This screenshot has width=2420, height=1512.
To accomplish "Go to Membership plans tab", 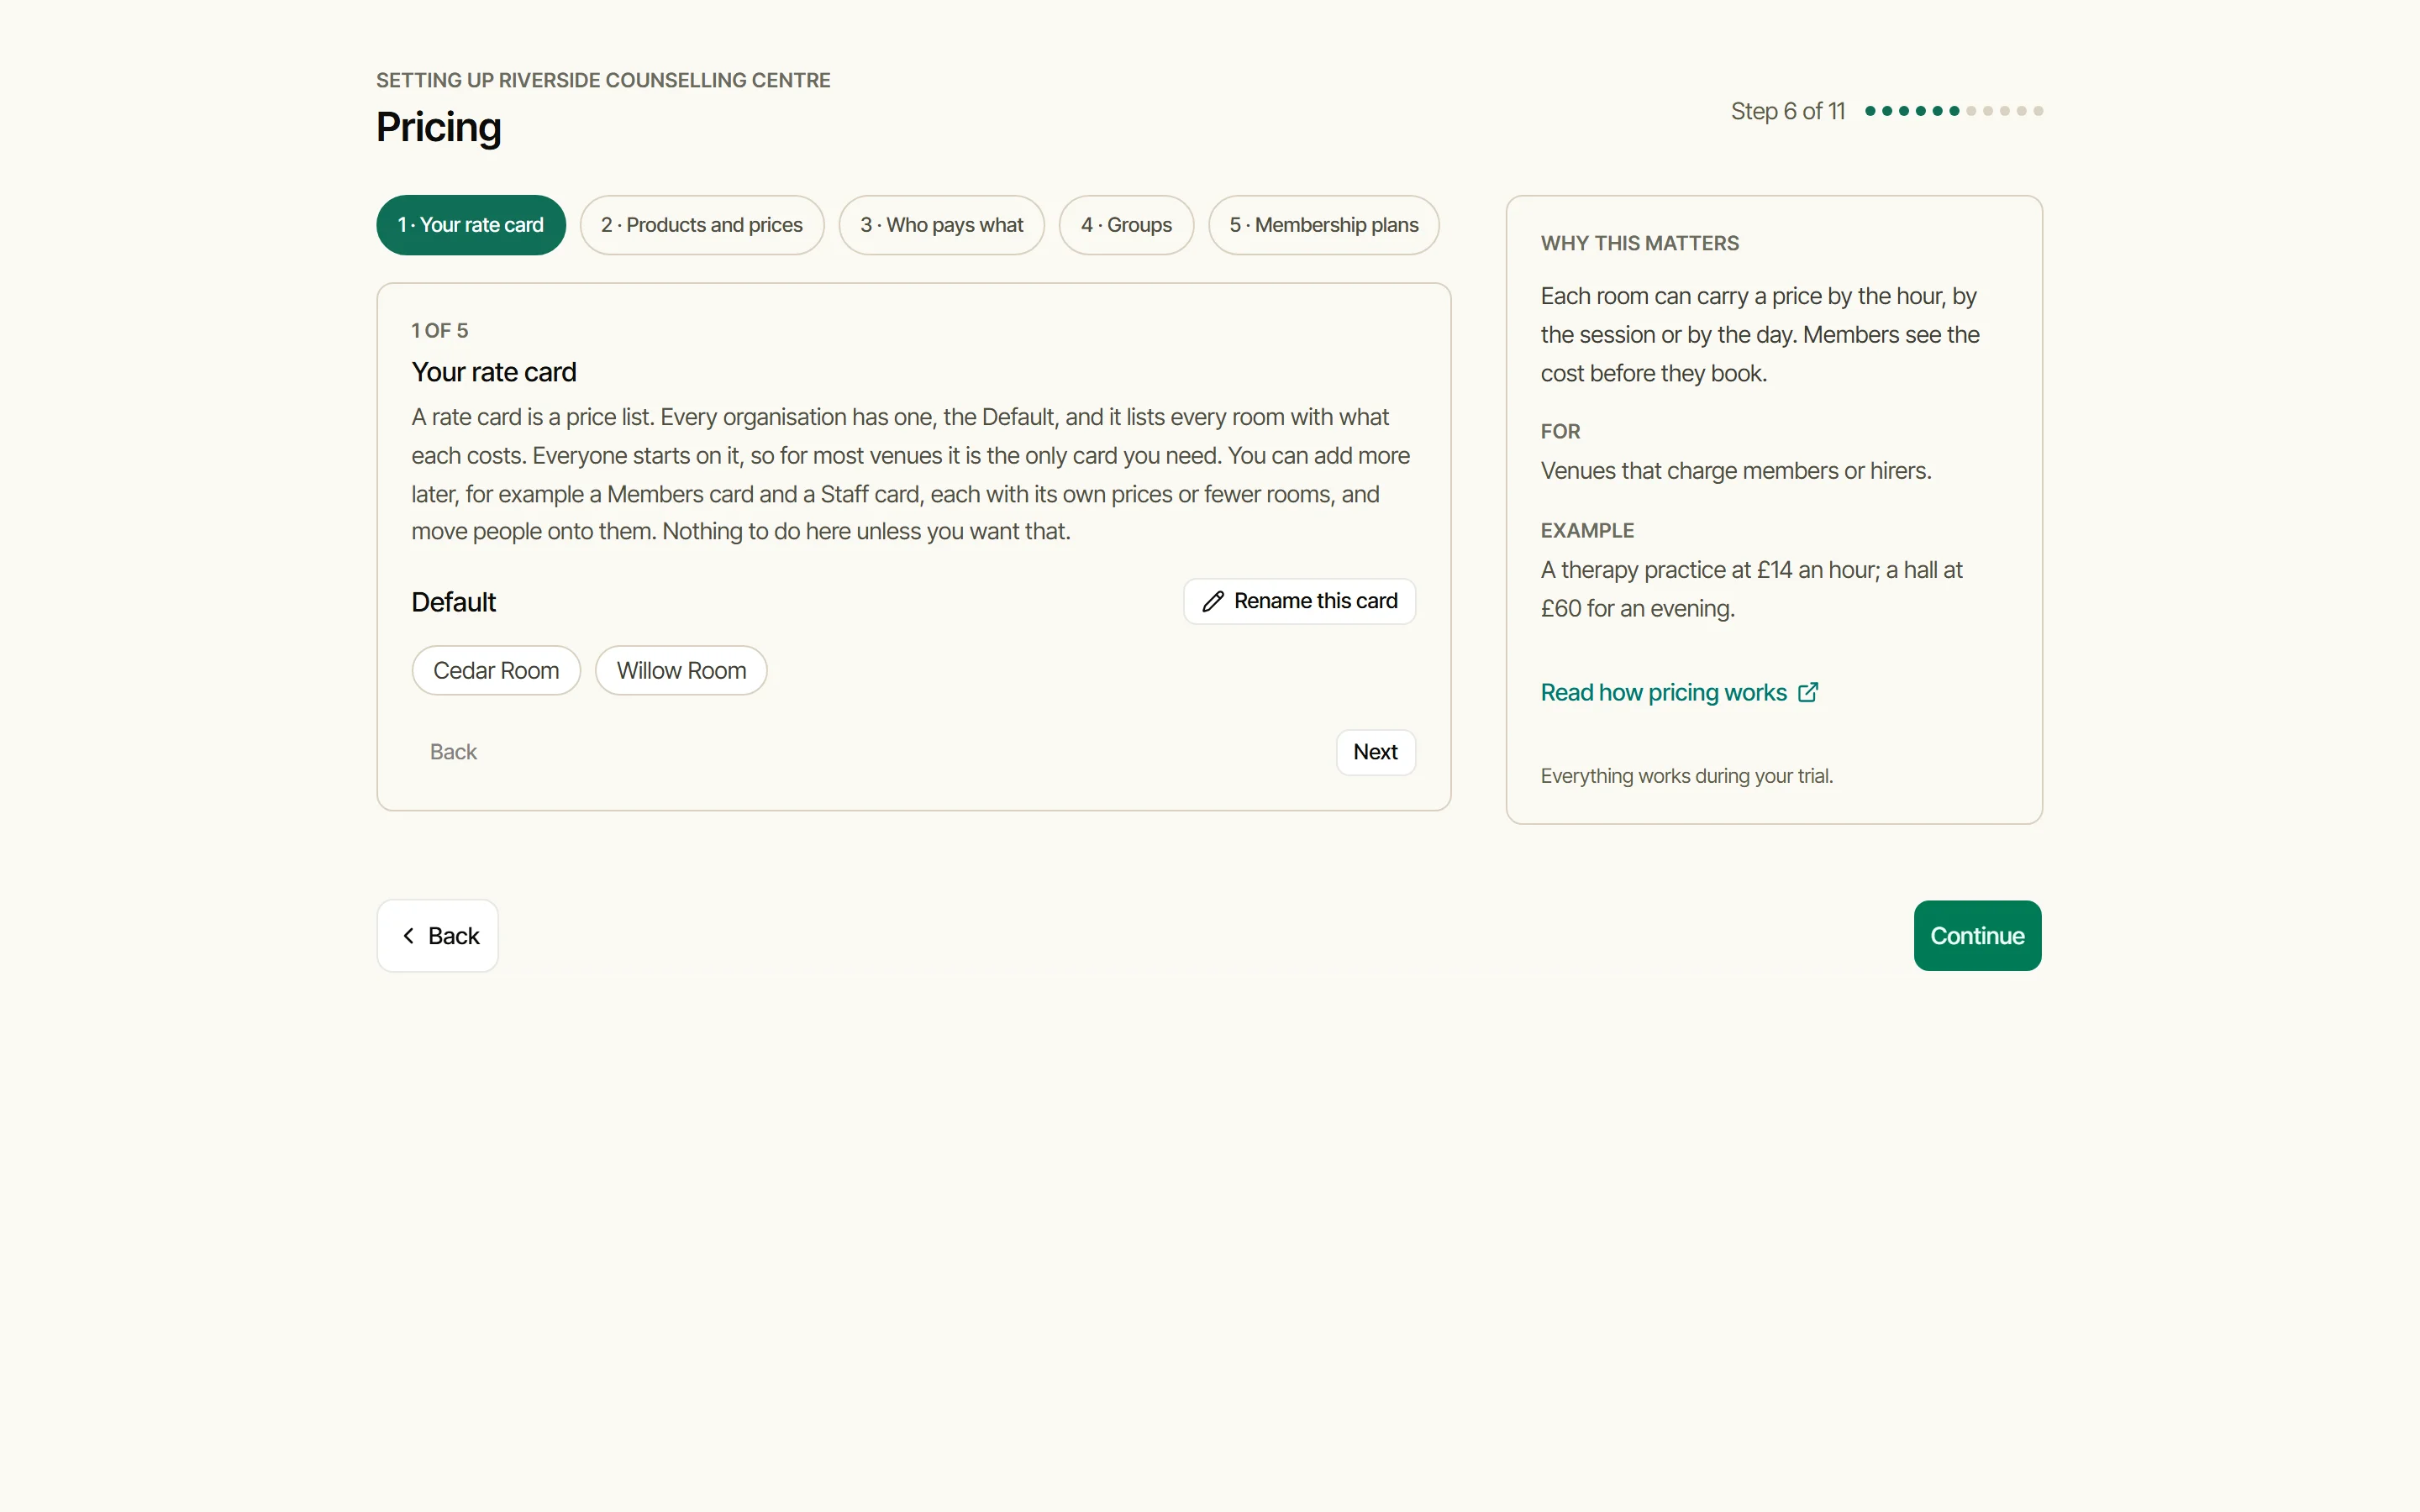I will point(1323,225).
